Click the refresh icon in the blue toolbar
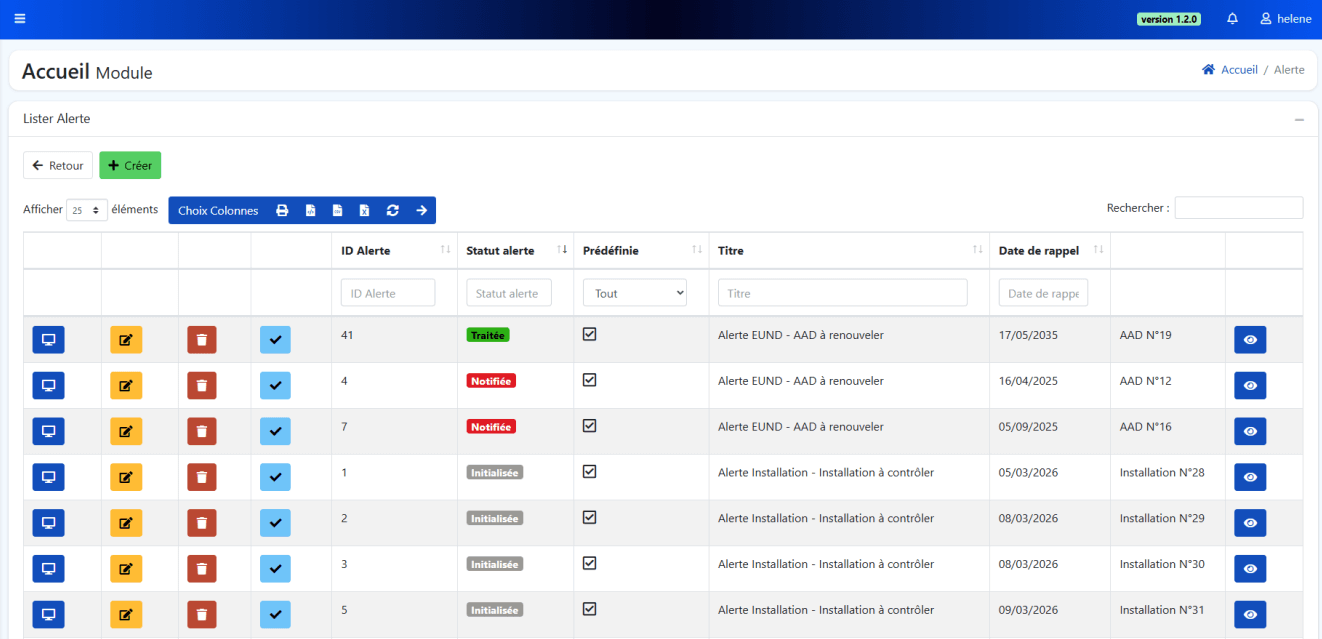This screenshot has width=1322, height=639. click(x=393, y=211)
